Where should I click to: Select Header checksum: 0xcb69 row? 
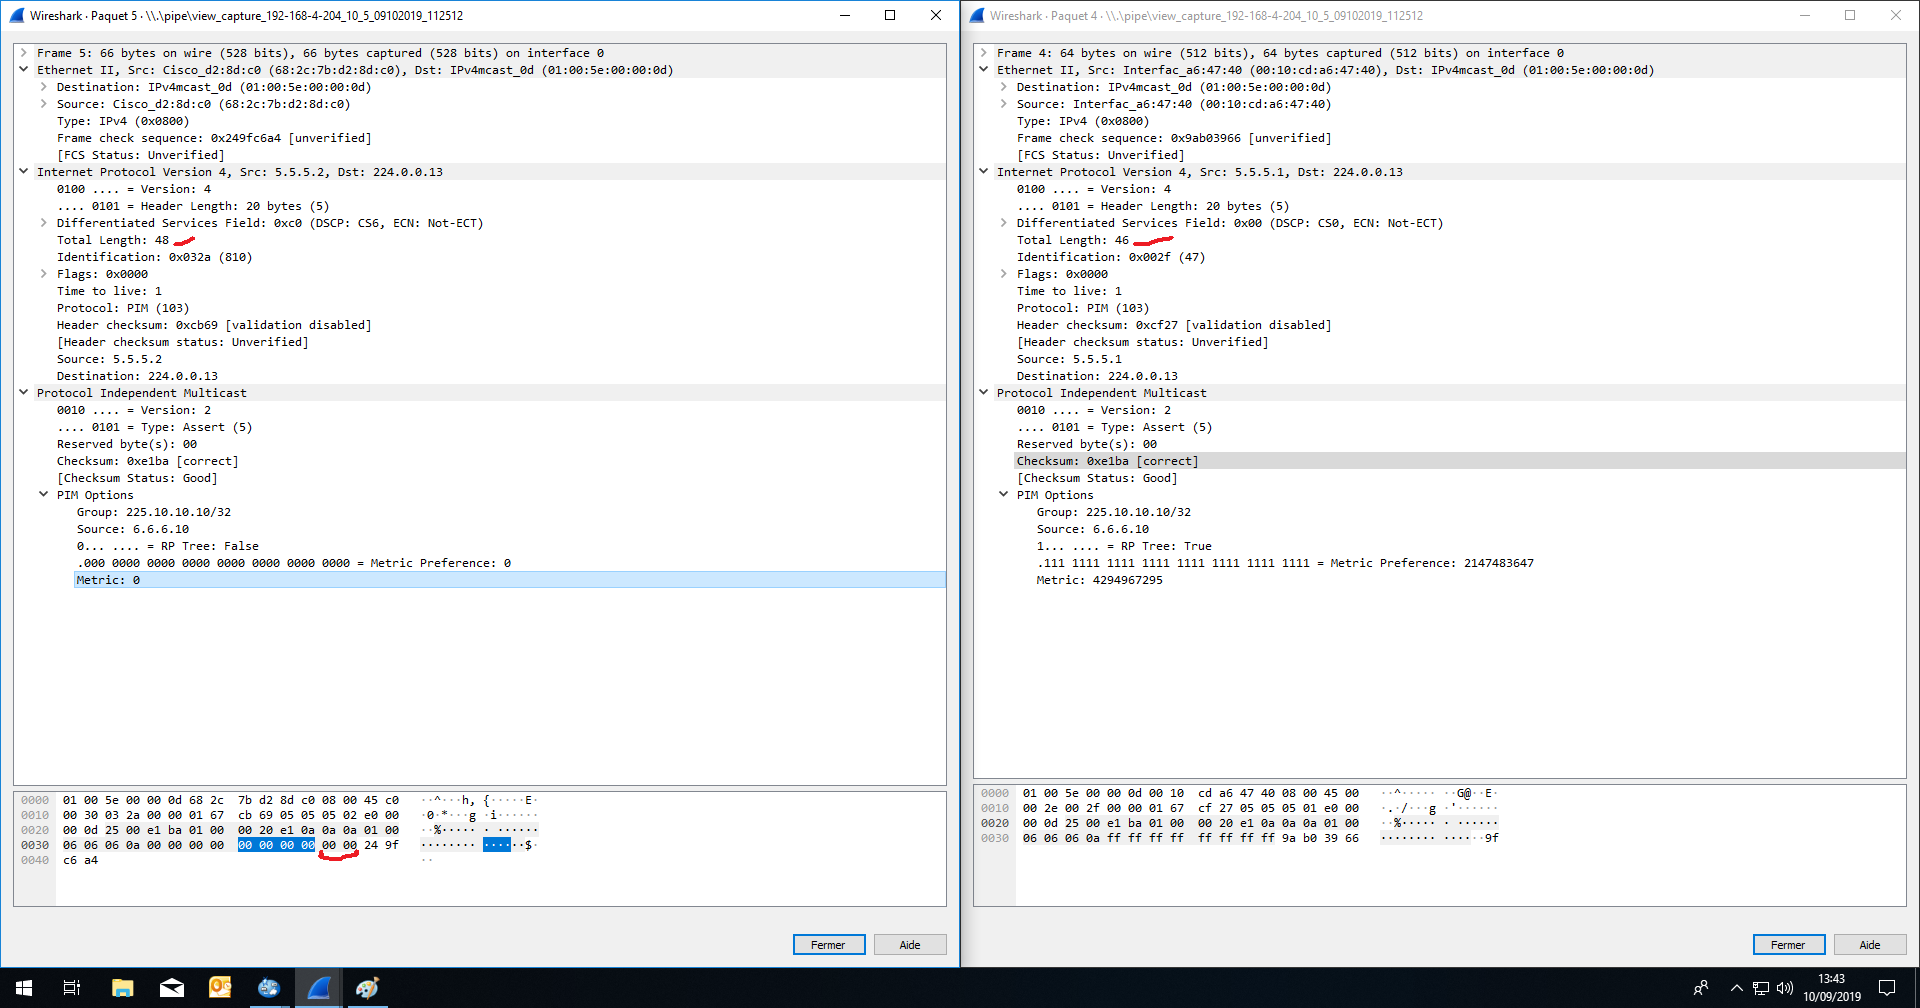[x=214, y=325]
